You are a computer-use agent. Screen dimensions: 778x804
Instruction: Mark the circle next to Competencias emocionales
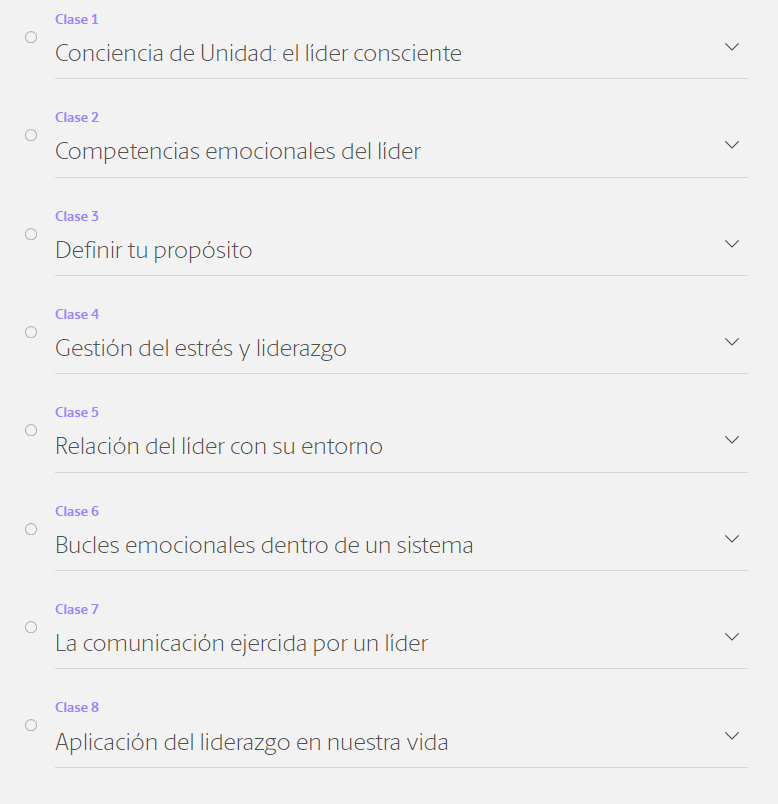(x=31, y=135)
